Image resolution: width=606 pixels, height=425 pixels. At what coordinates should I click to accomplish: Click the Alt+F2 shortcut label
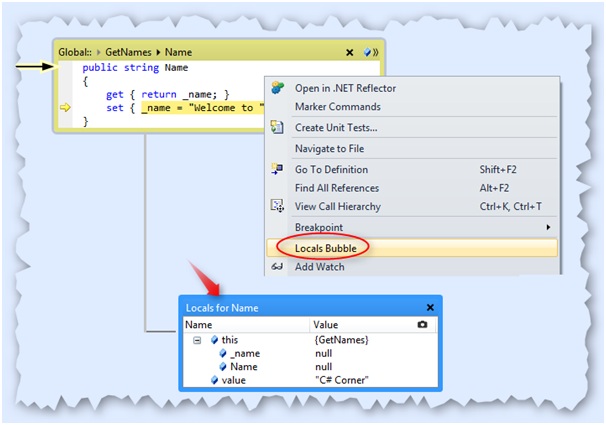coord(494,188)
